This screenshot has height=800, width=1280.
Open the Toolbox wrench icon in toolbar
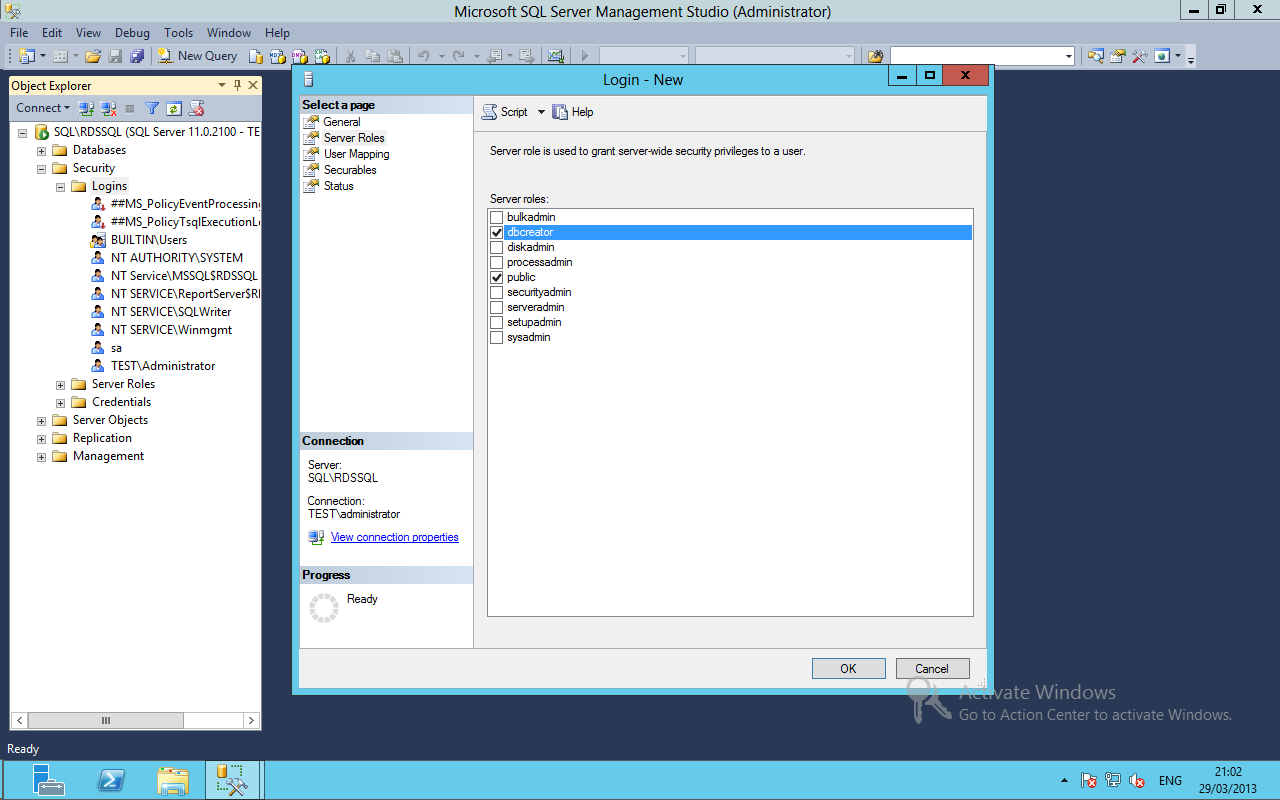tap(1140, 56)
